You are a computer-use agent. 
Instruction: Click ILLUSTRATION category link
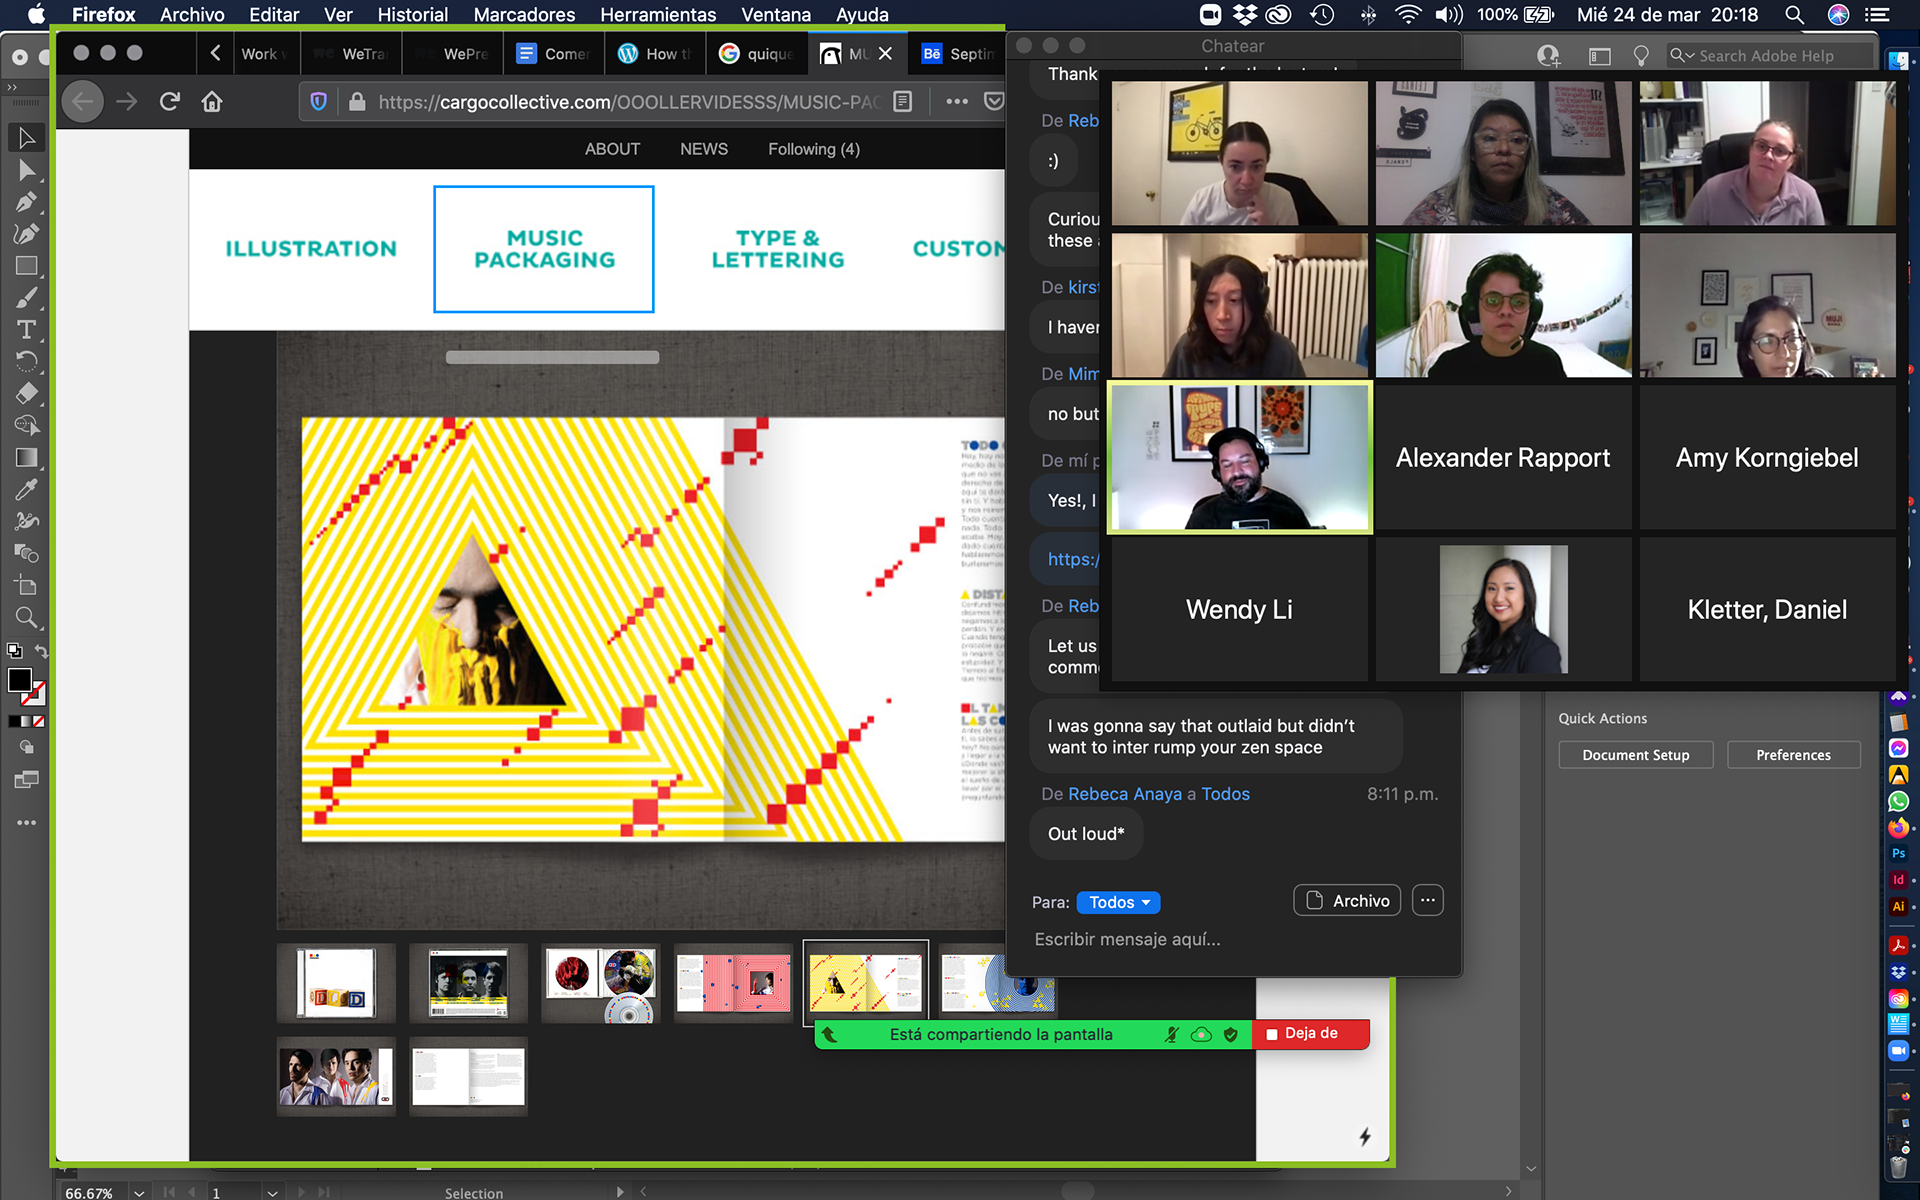[x=311, y=249]
